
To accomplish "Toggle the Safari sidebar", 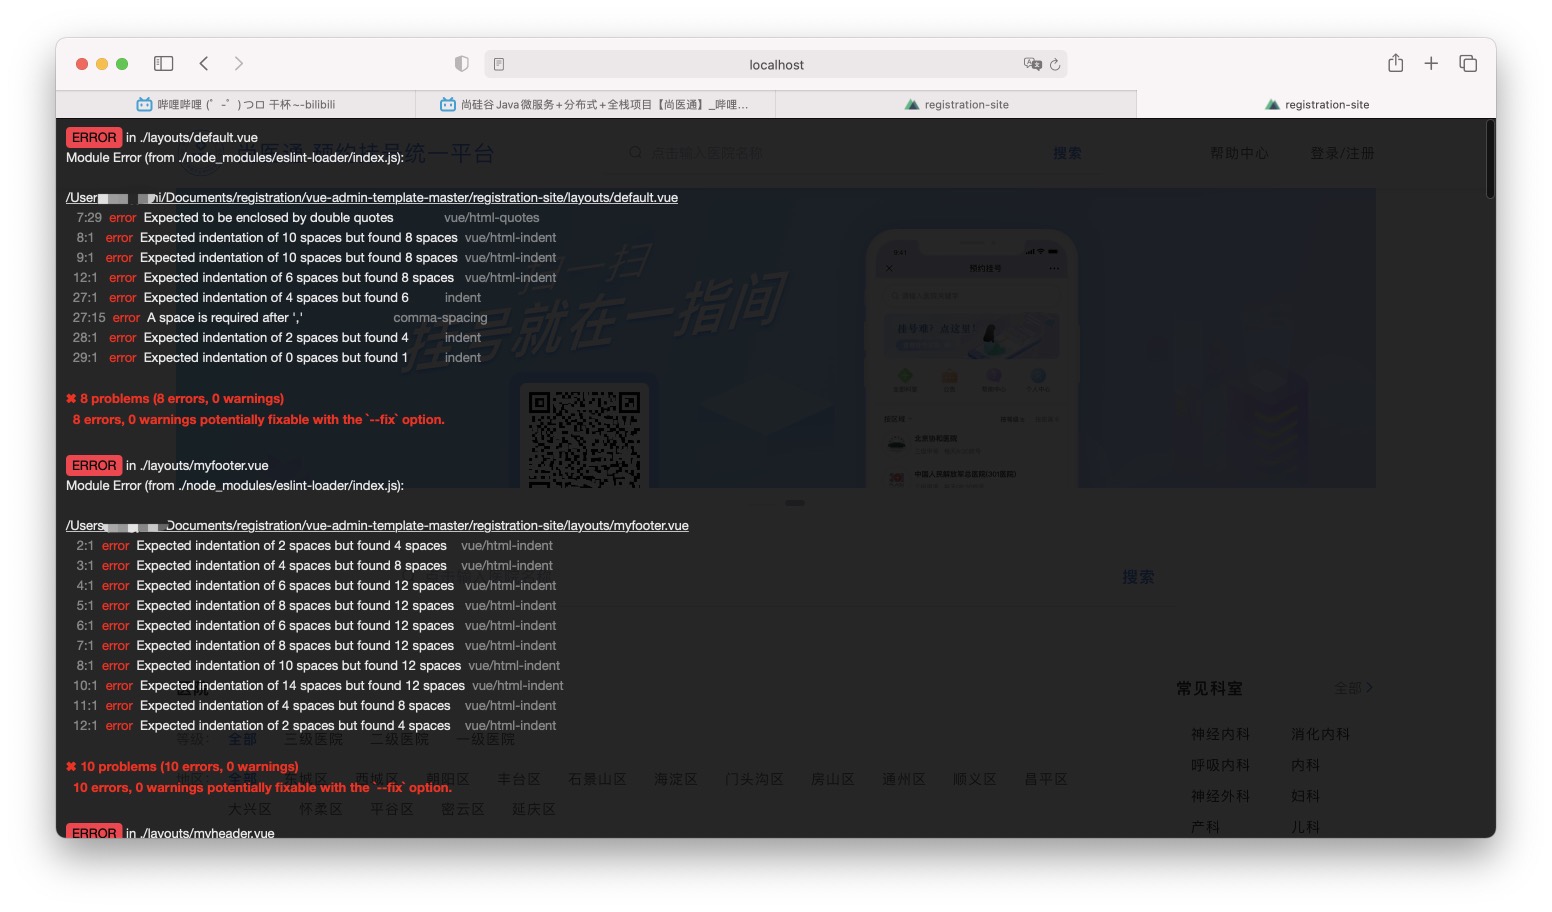I will pos(164,64).
